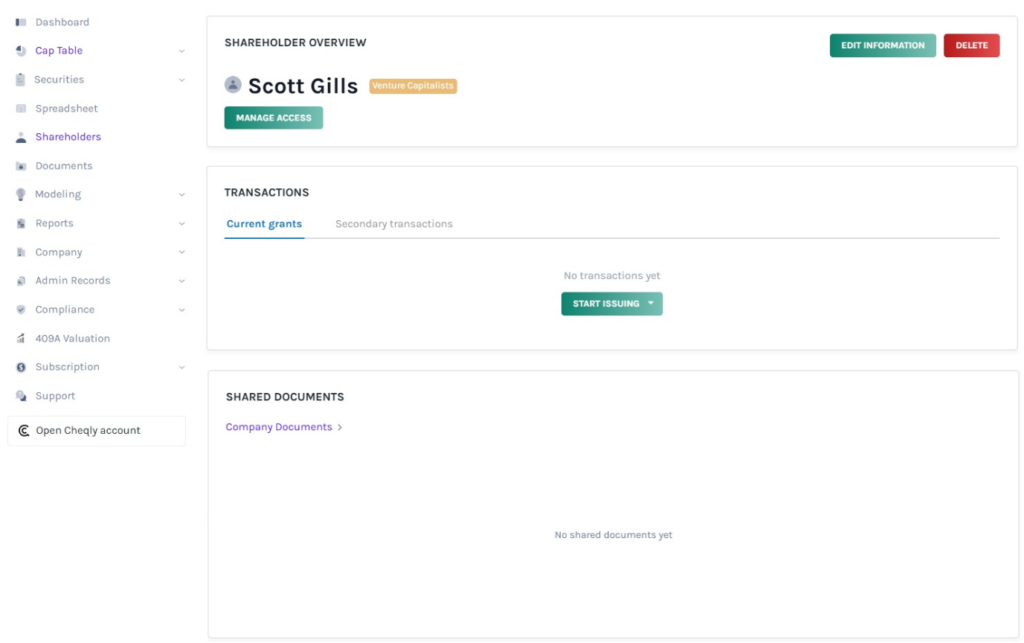
Task: Click the Venture Capitalists tag
Action: click(413, 86)
